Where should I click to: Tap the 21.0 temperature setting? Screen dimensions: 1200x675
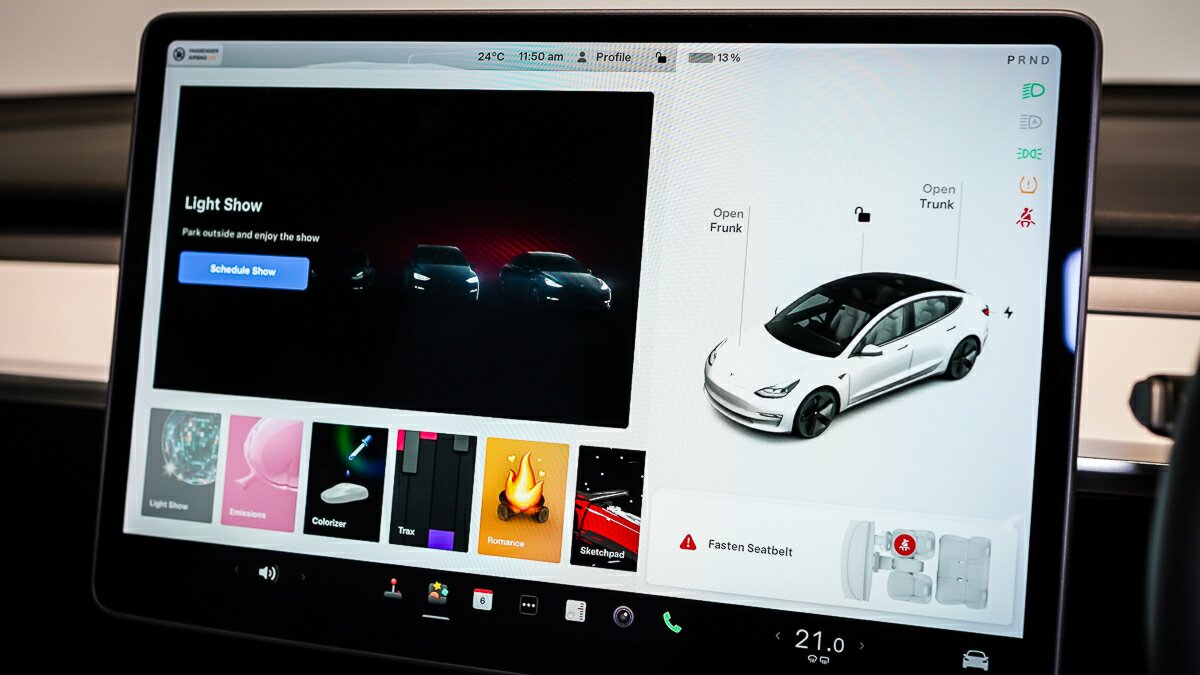pos(819,641)
